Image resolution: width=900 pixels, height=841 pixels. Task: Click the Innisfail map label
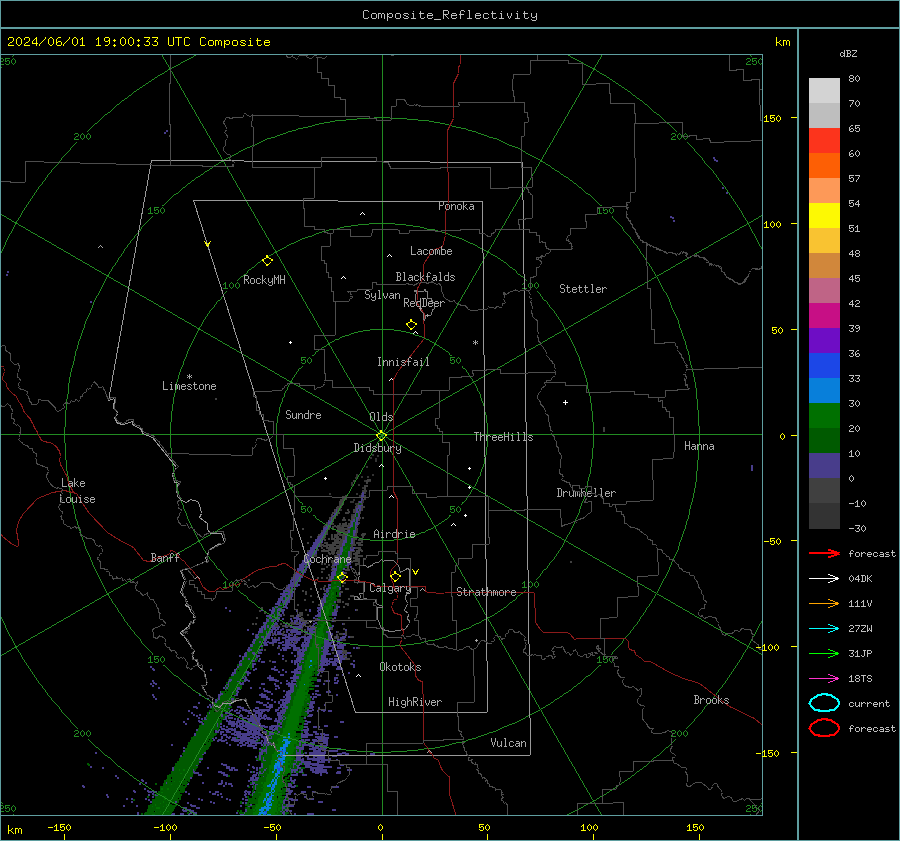pyautogui.click(x=403, y=362)
